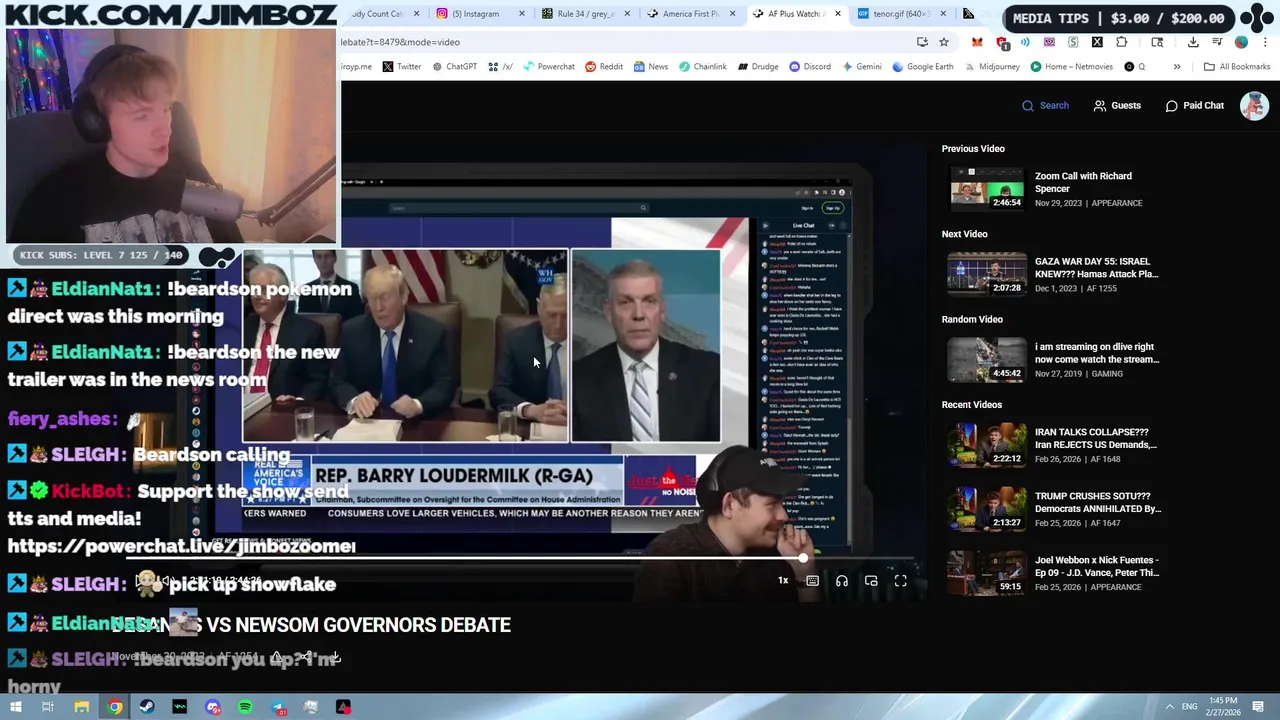Image resolution: width=1280 pixels, height=720 pixels.
Task: Open Chrome downloads tray icon
Action: [1193, 42]
